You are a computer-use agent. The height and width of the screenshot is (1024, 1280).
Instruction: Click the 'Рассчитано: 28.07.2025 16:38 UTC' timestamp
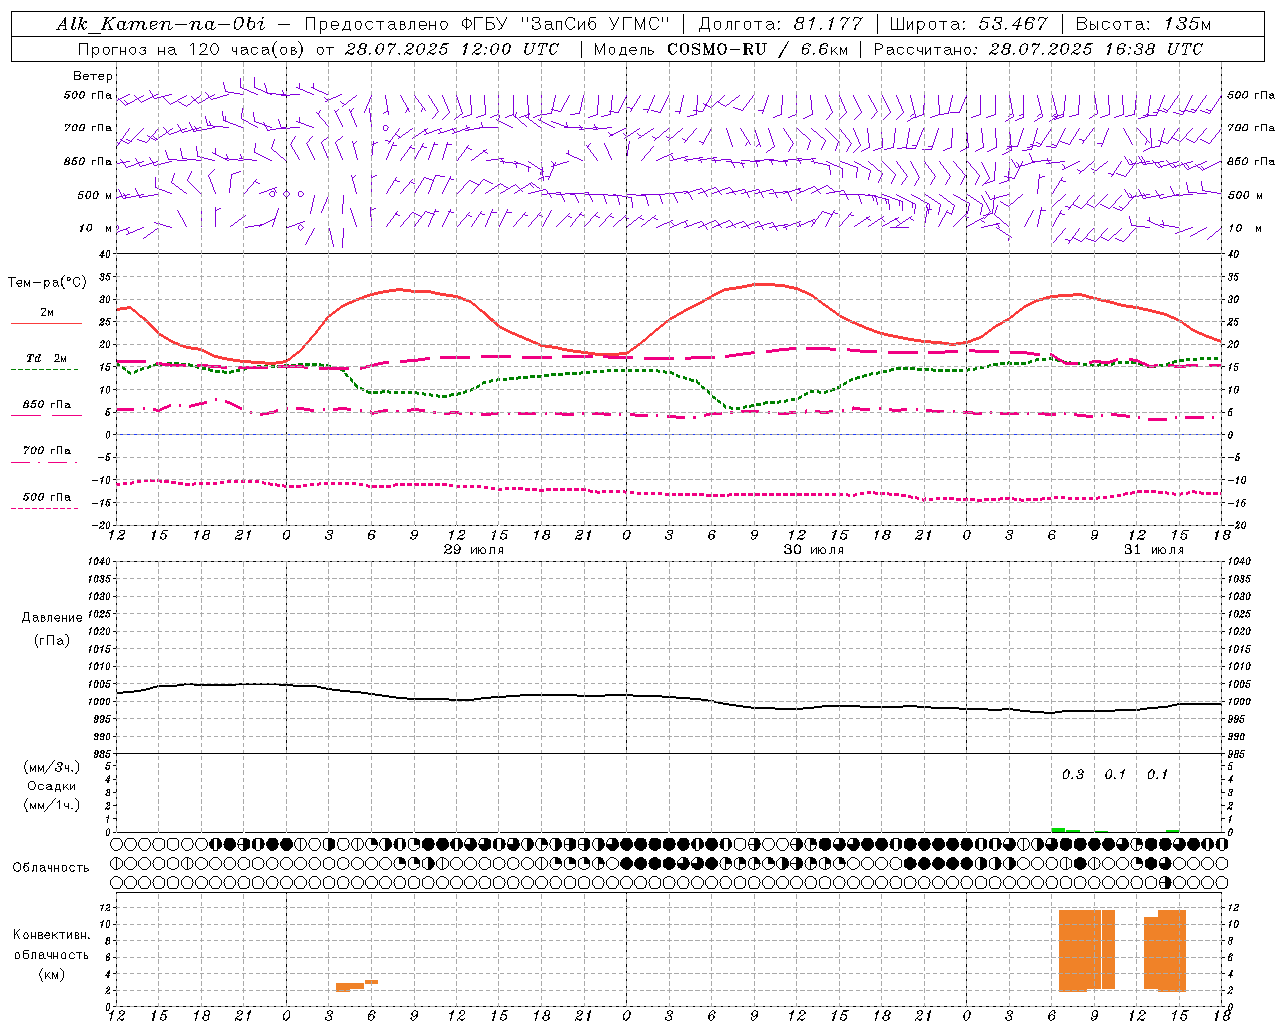(x=1038, y=49)
